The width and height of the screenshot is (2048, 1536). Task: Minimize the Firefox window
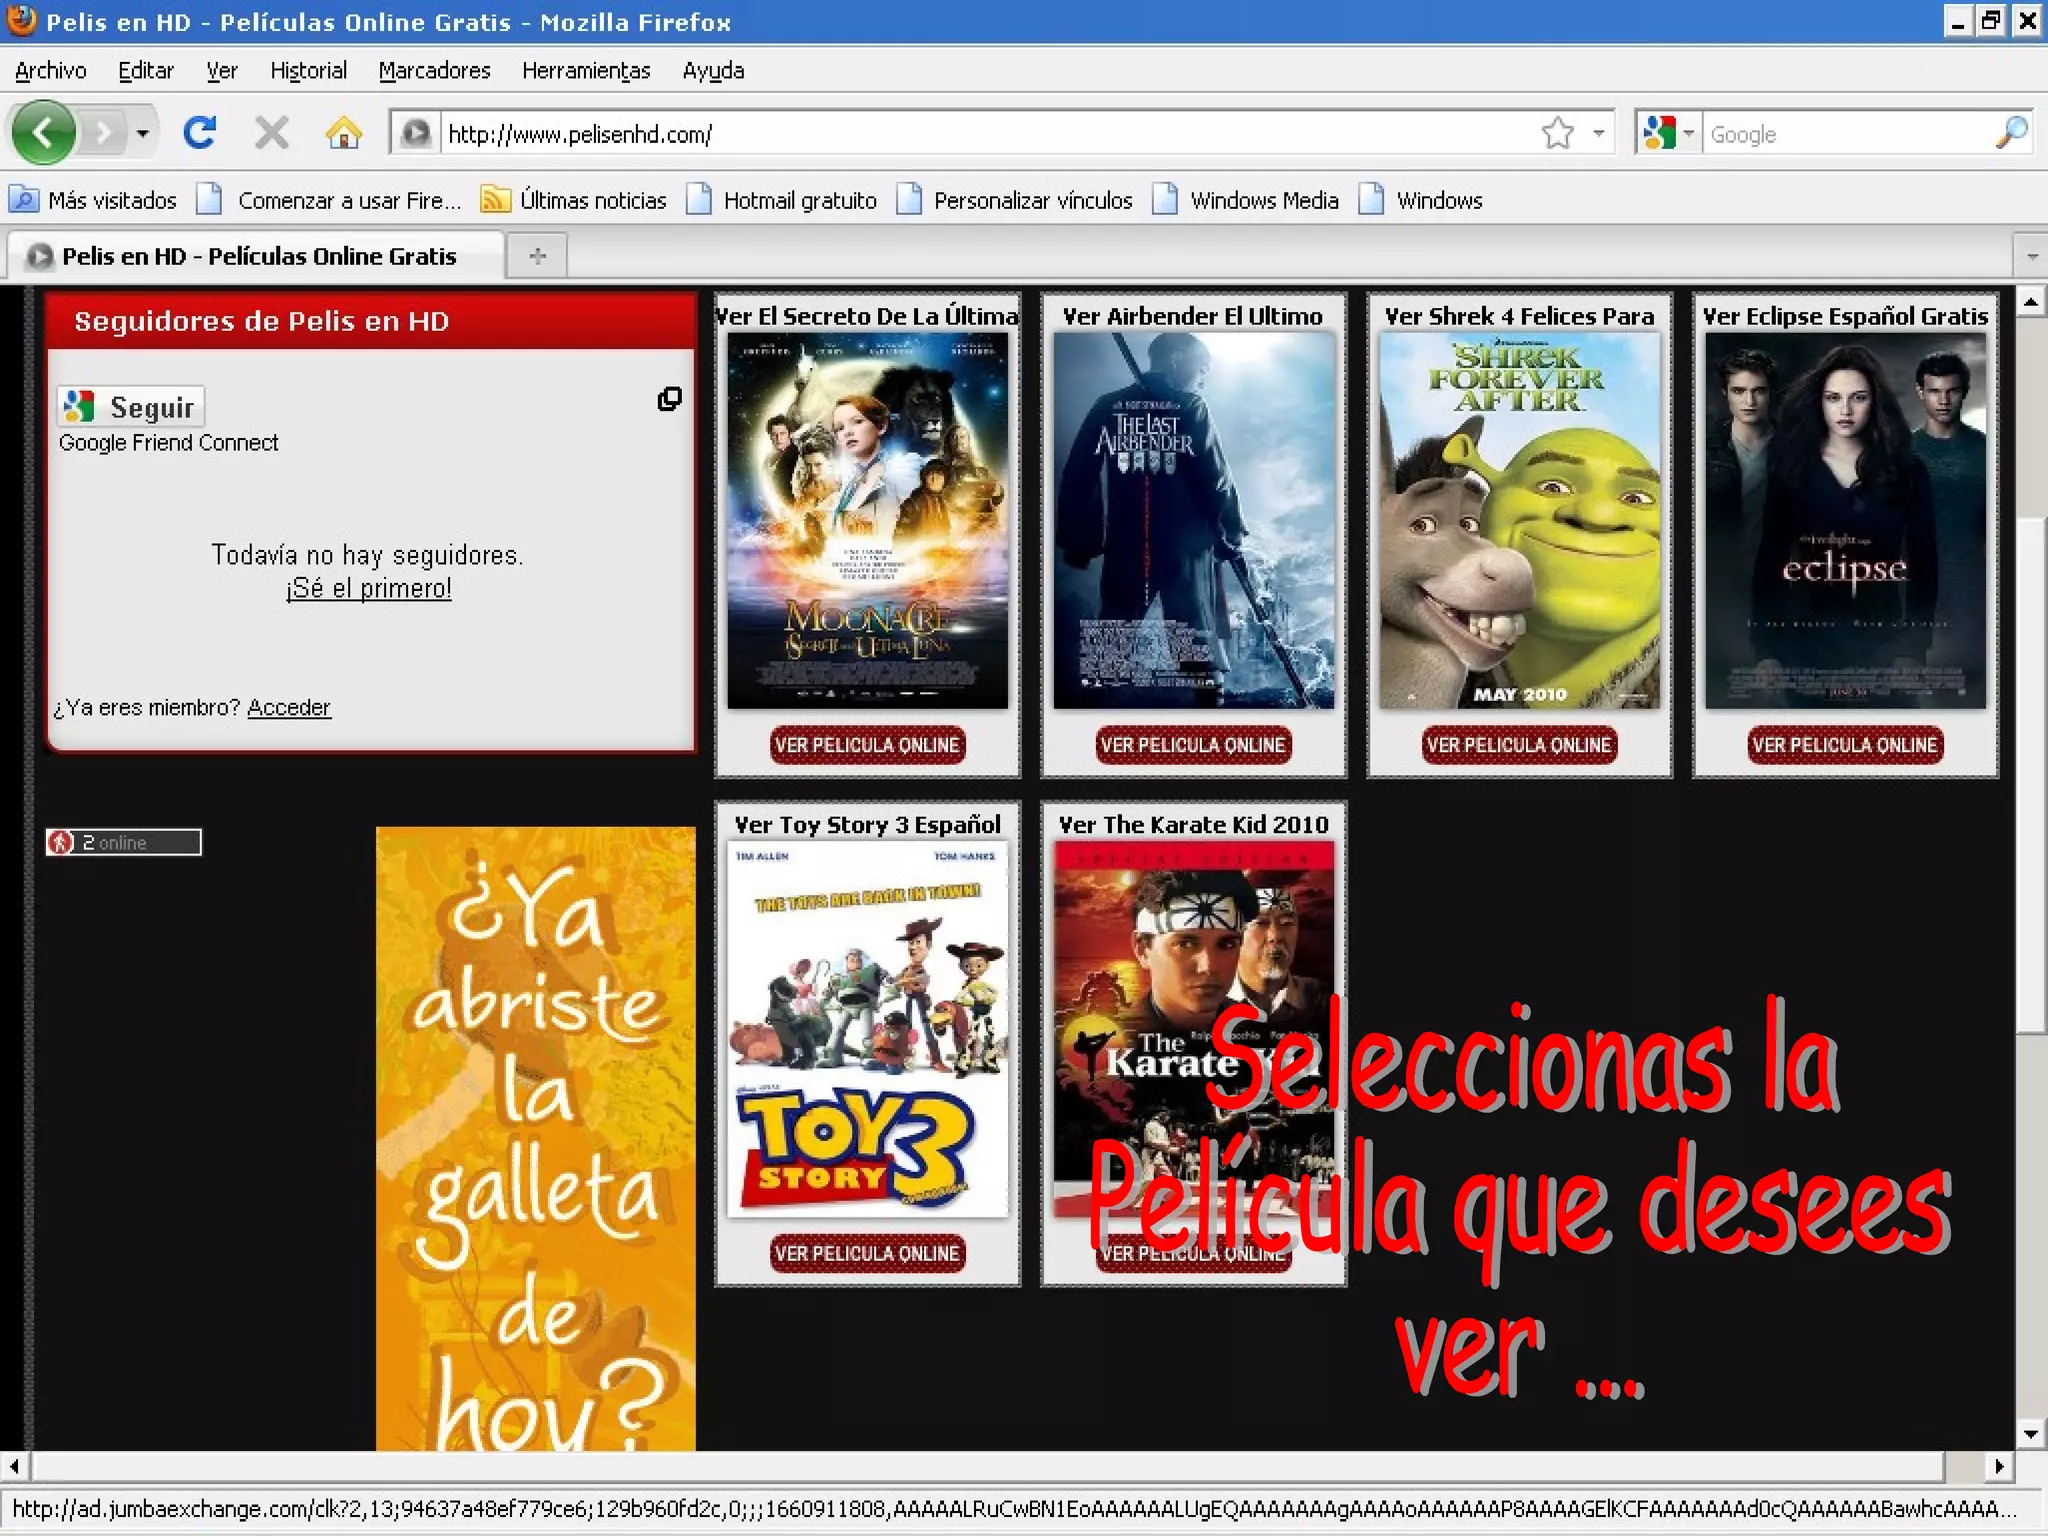tap(1958, 21)
